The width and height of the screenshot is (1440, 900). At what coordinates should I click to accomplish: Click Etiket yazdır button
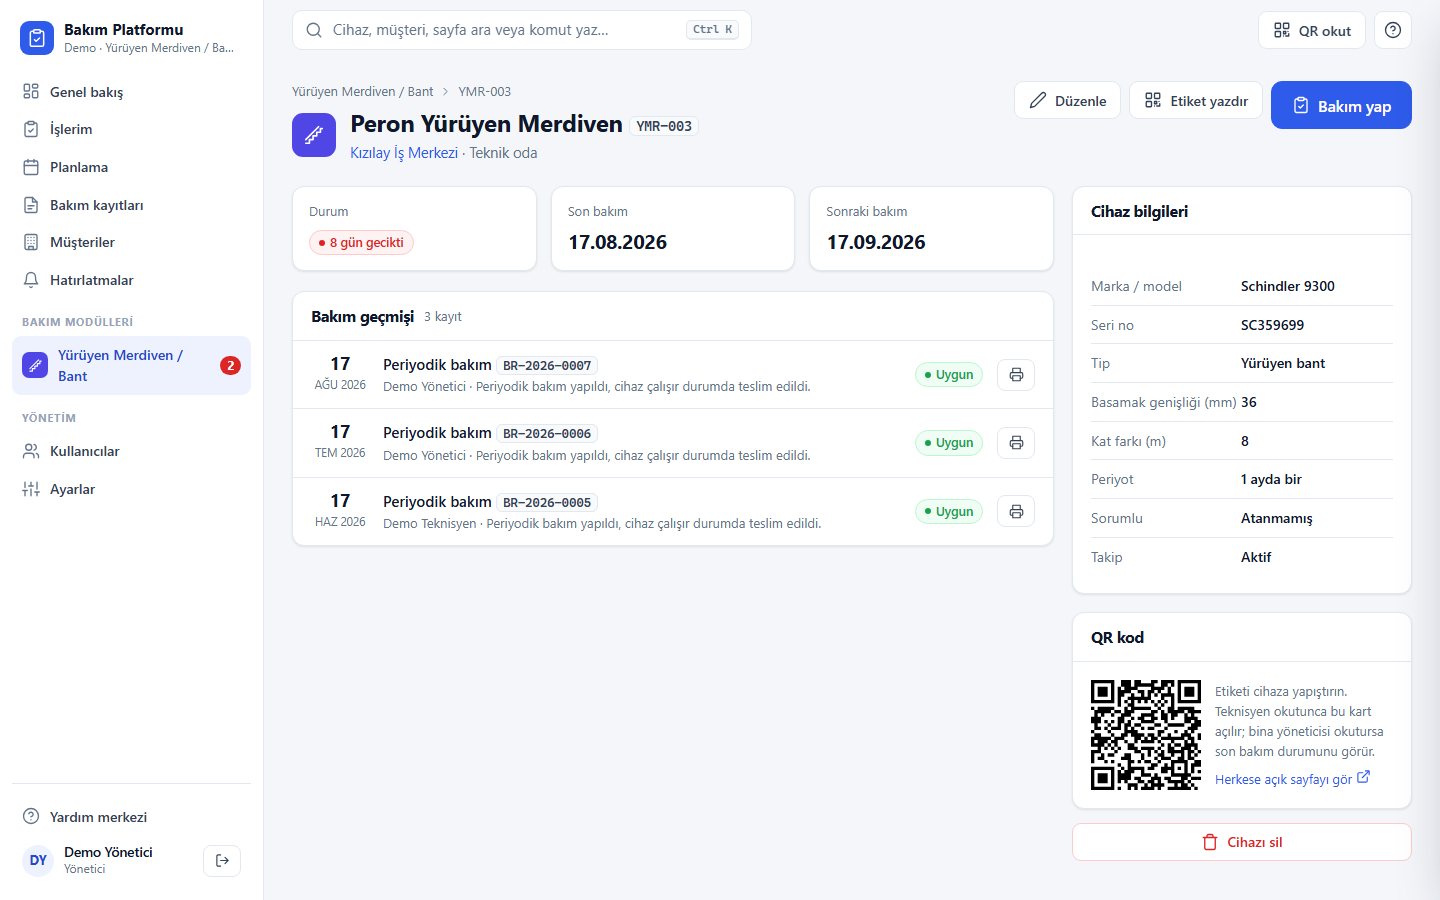1196,100
